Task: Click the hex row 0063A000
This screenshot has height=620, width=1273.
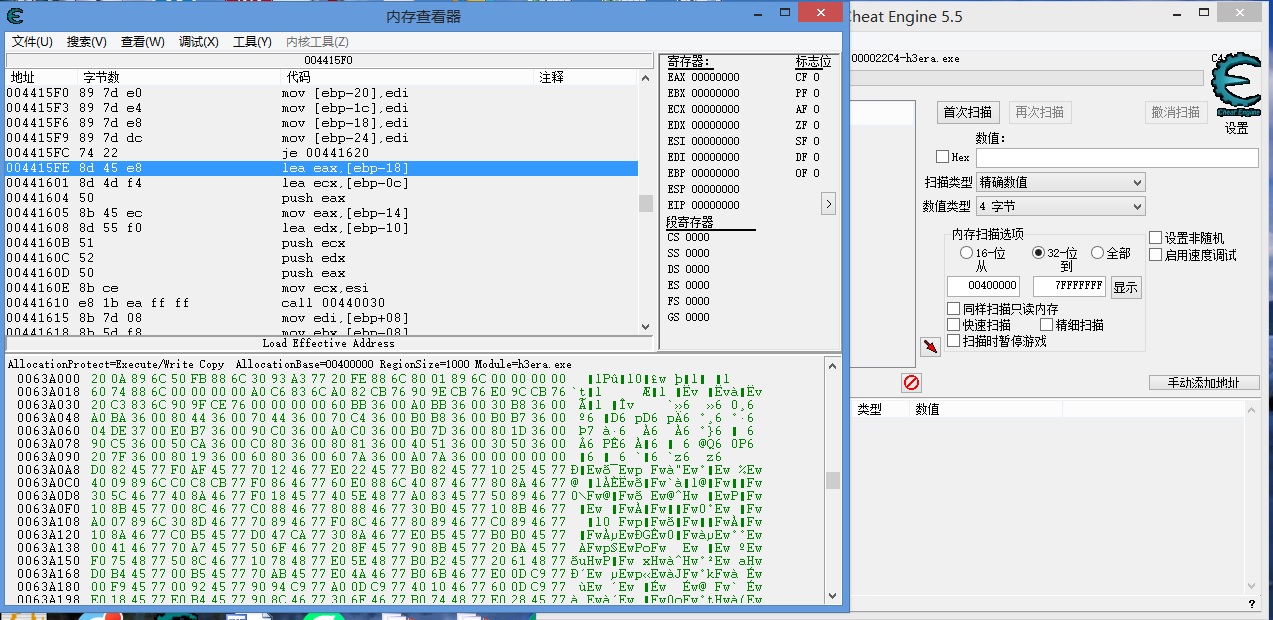Action: [x=415, y=379]
